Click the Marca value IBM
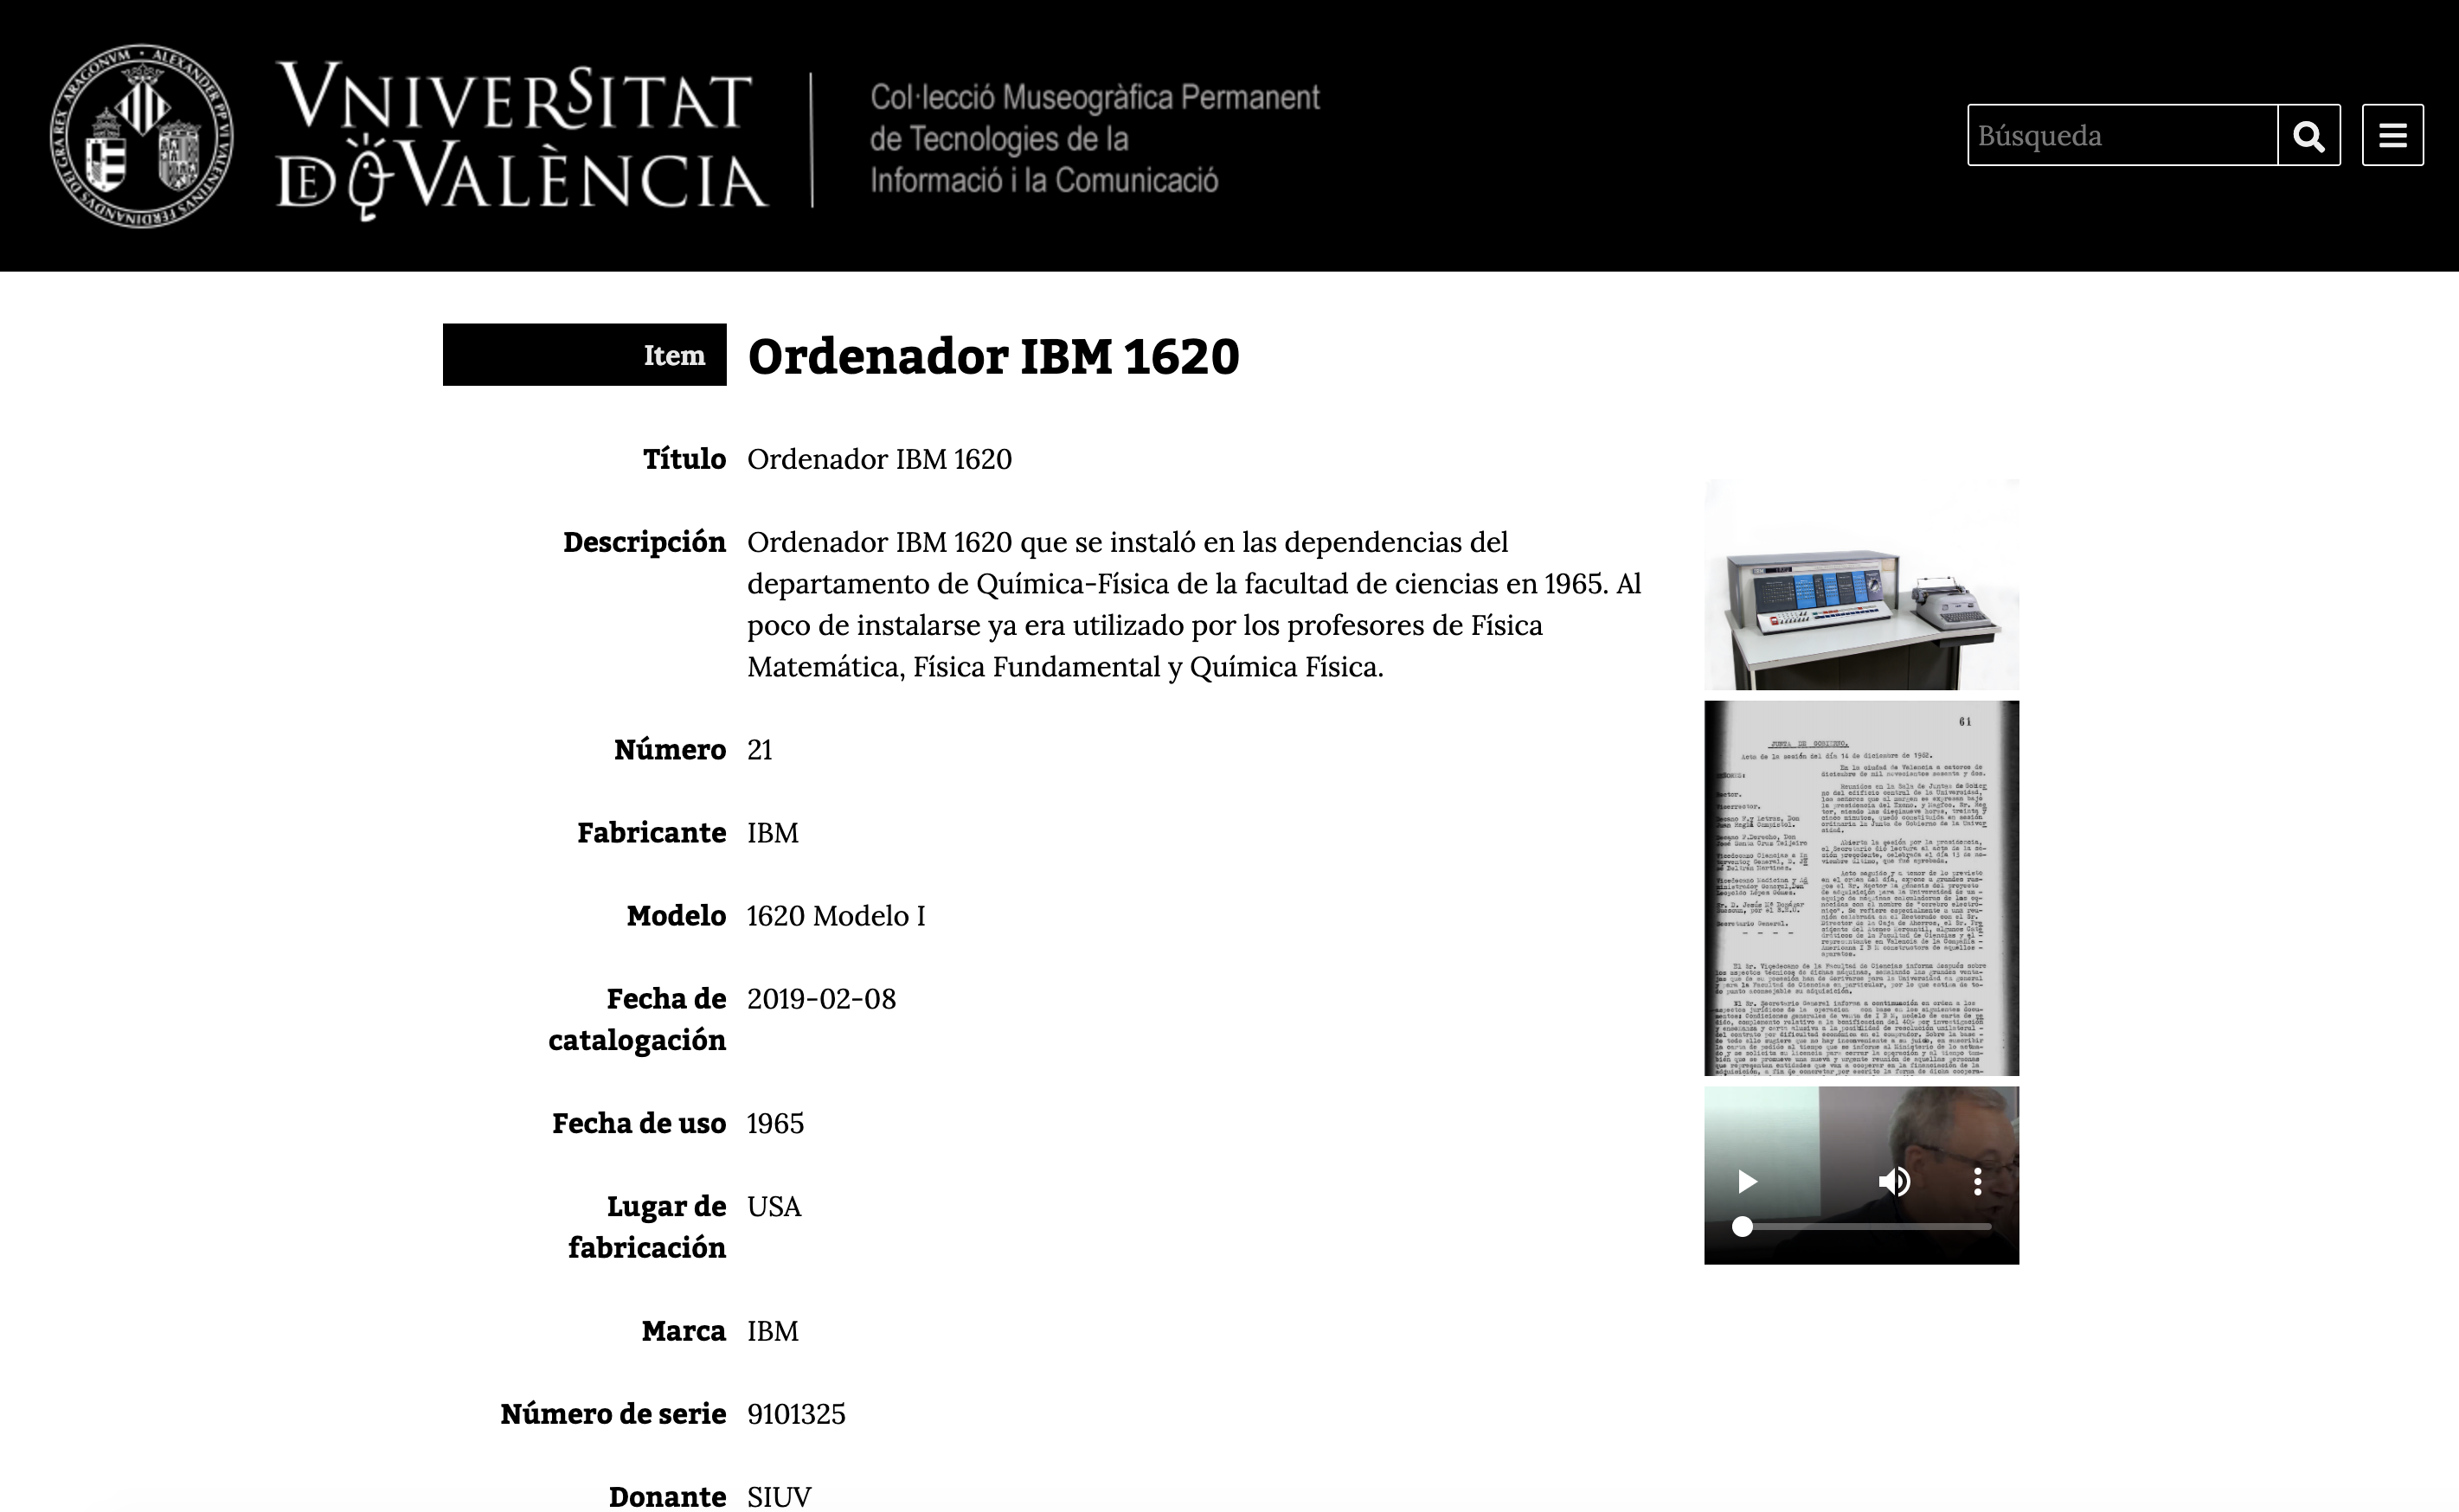 (772, 1331)
